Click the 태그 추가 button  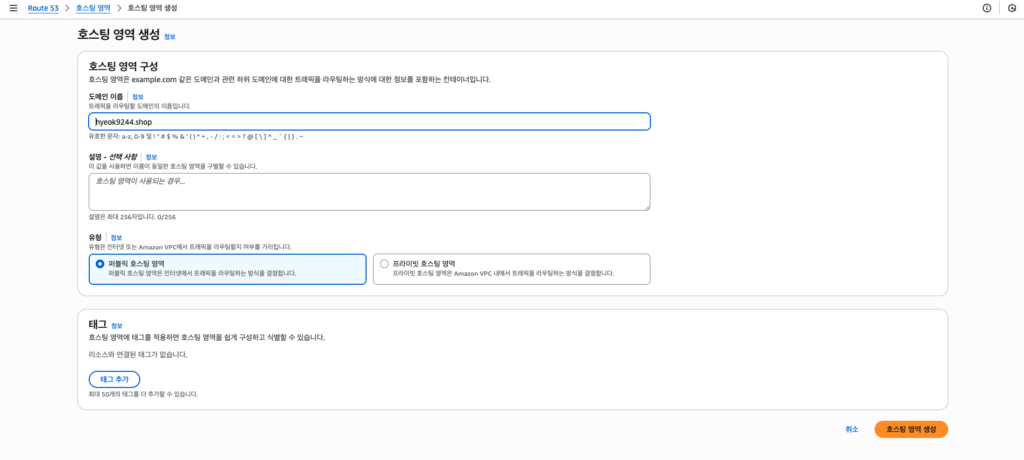coord(114,380)
